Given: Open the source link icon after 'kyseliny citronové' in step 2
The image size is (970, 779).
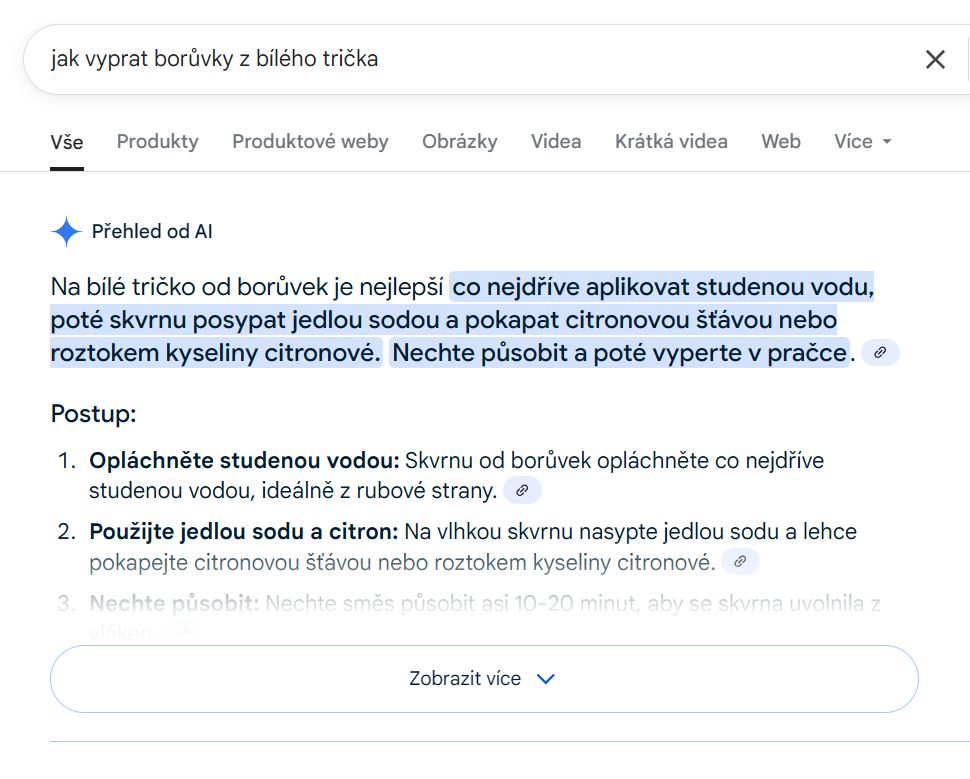Looking at the screenshot, I should click(740, 562).
